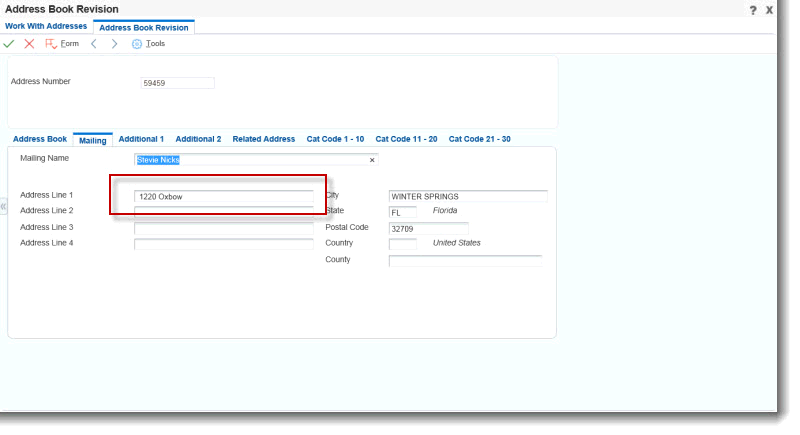Image resolution: width=800 pixels, height=435 pixels.
Task: Click the Address Line 1 field
Action: (x=223, y=197)
